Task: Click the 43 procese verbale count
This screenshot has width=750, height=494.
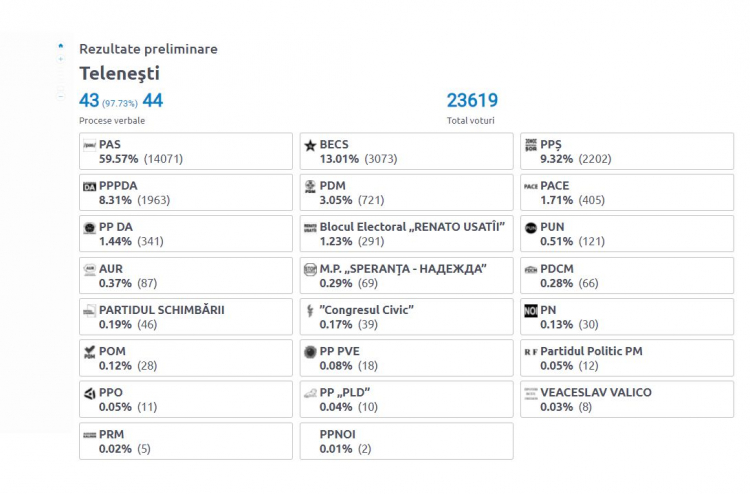Action: 89,100
